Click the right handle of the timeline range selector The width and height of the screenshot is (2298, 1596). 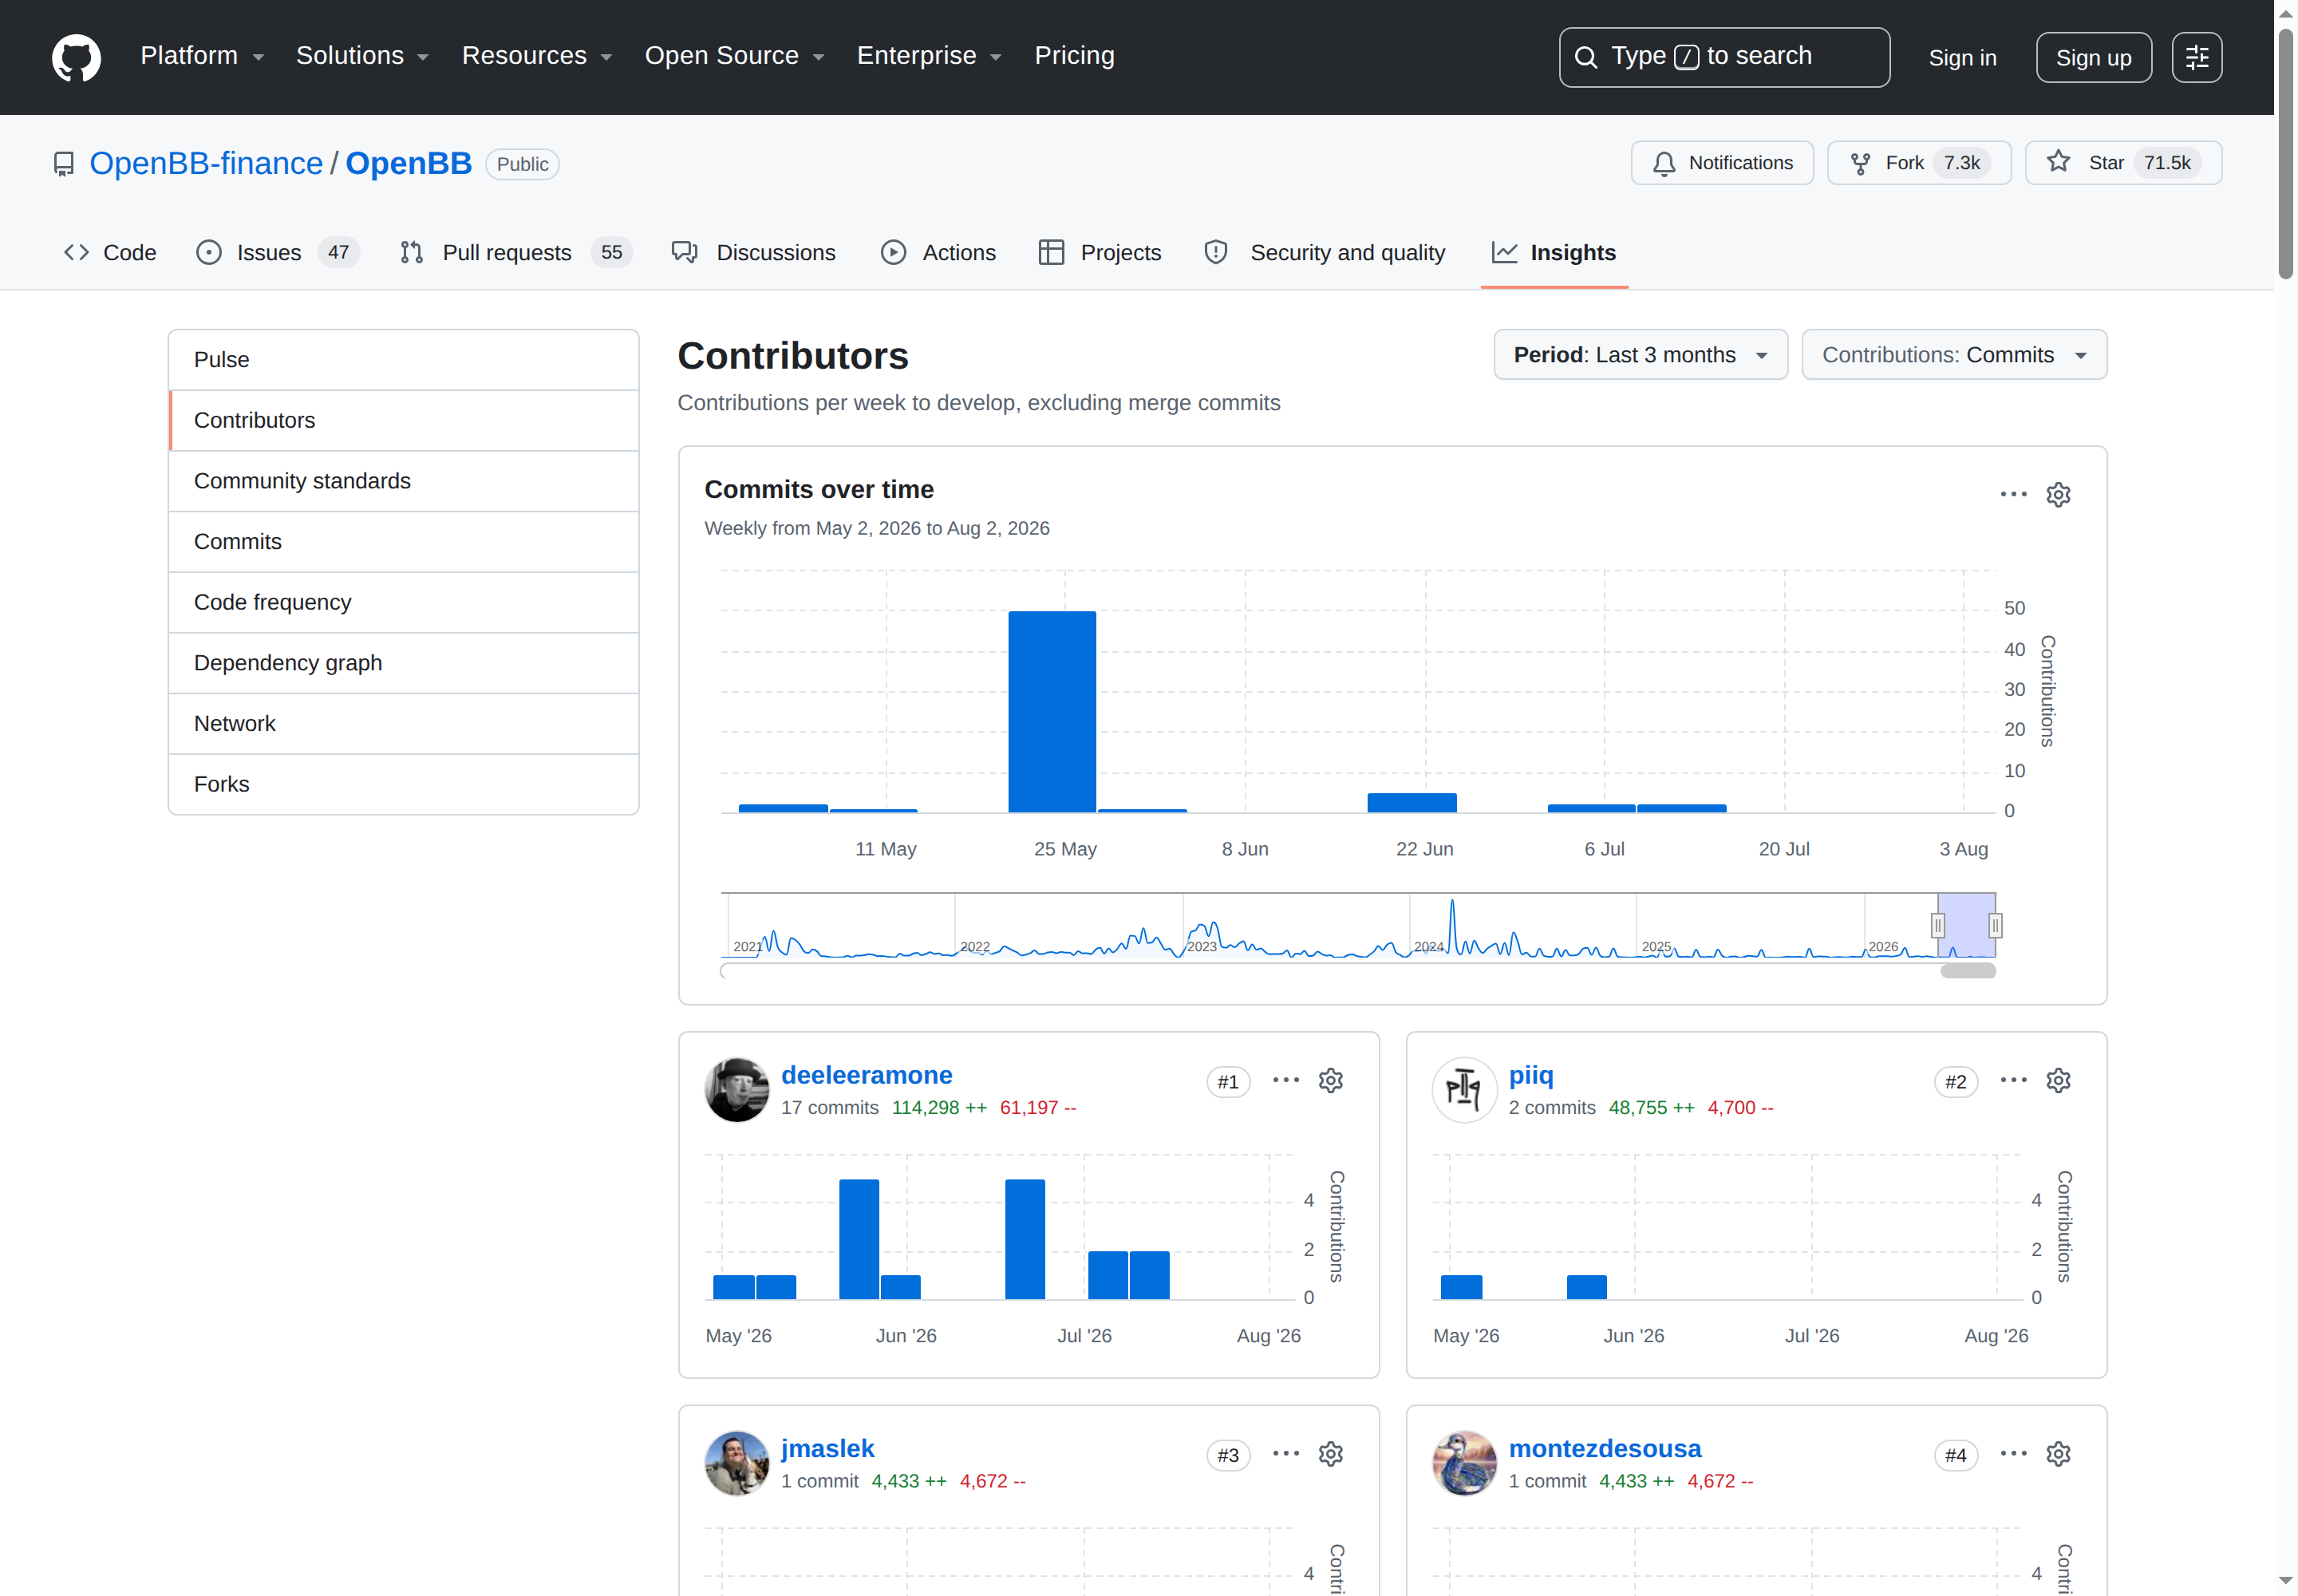1995,926
